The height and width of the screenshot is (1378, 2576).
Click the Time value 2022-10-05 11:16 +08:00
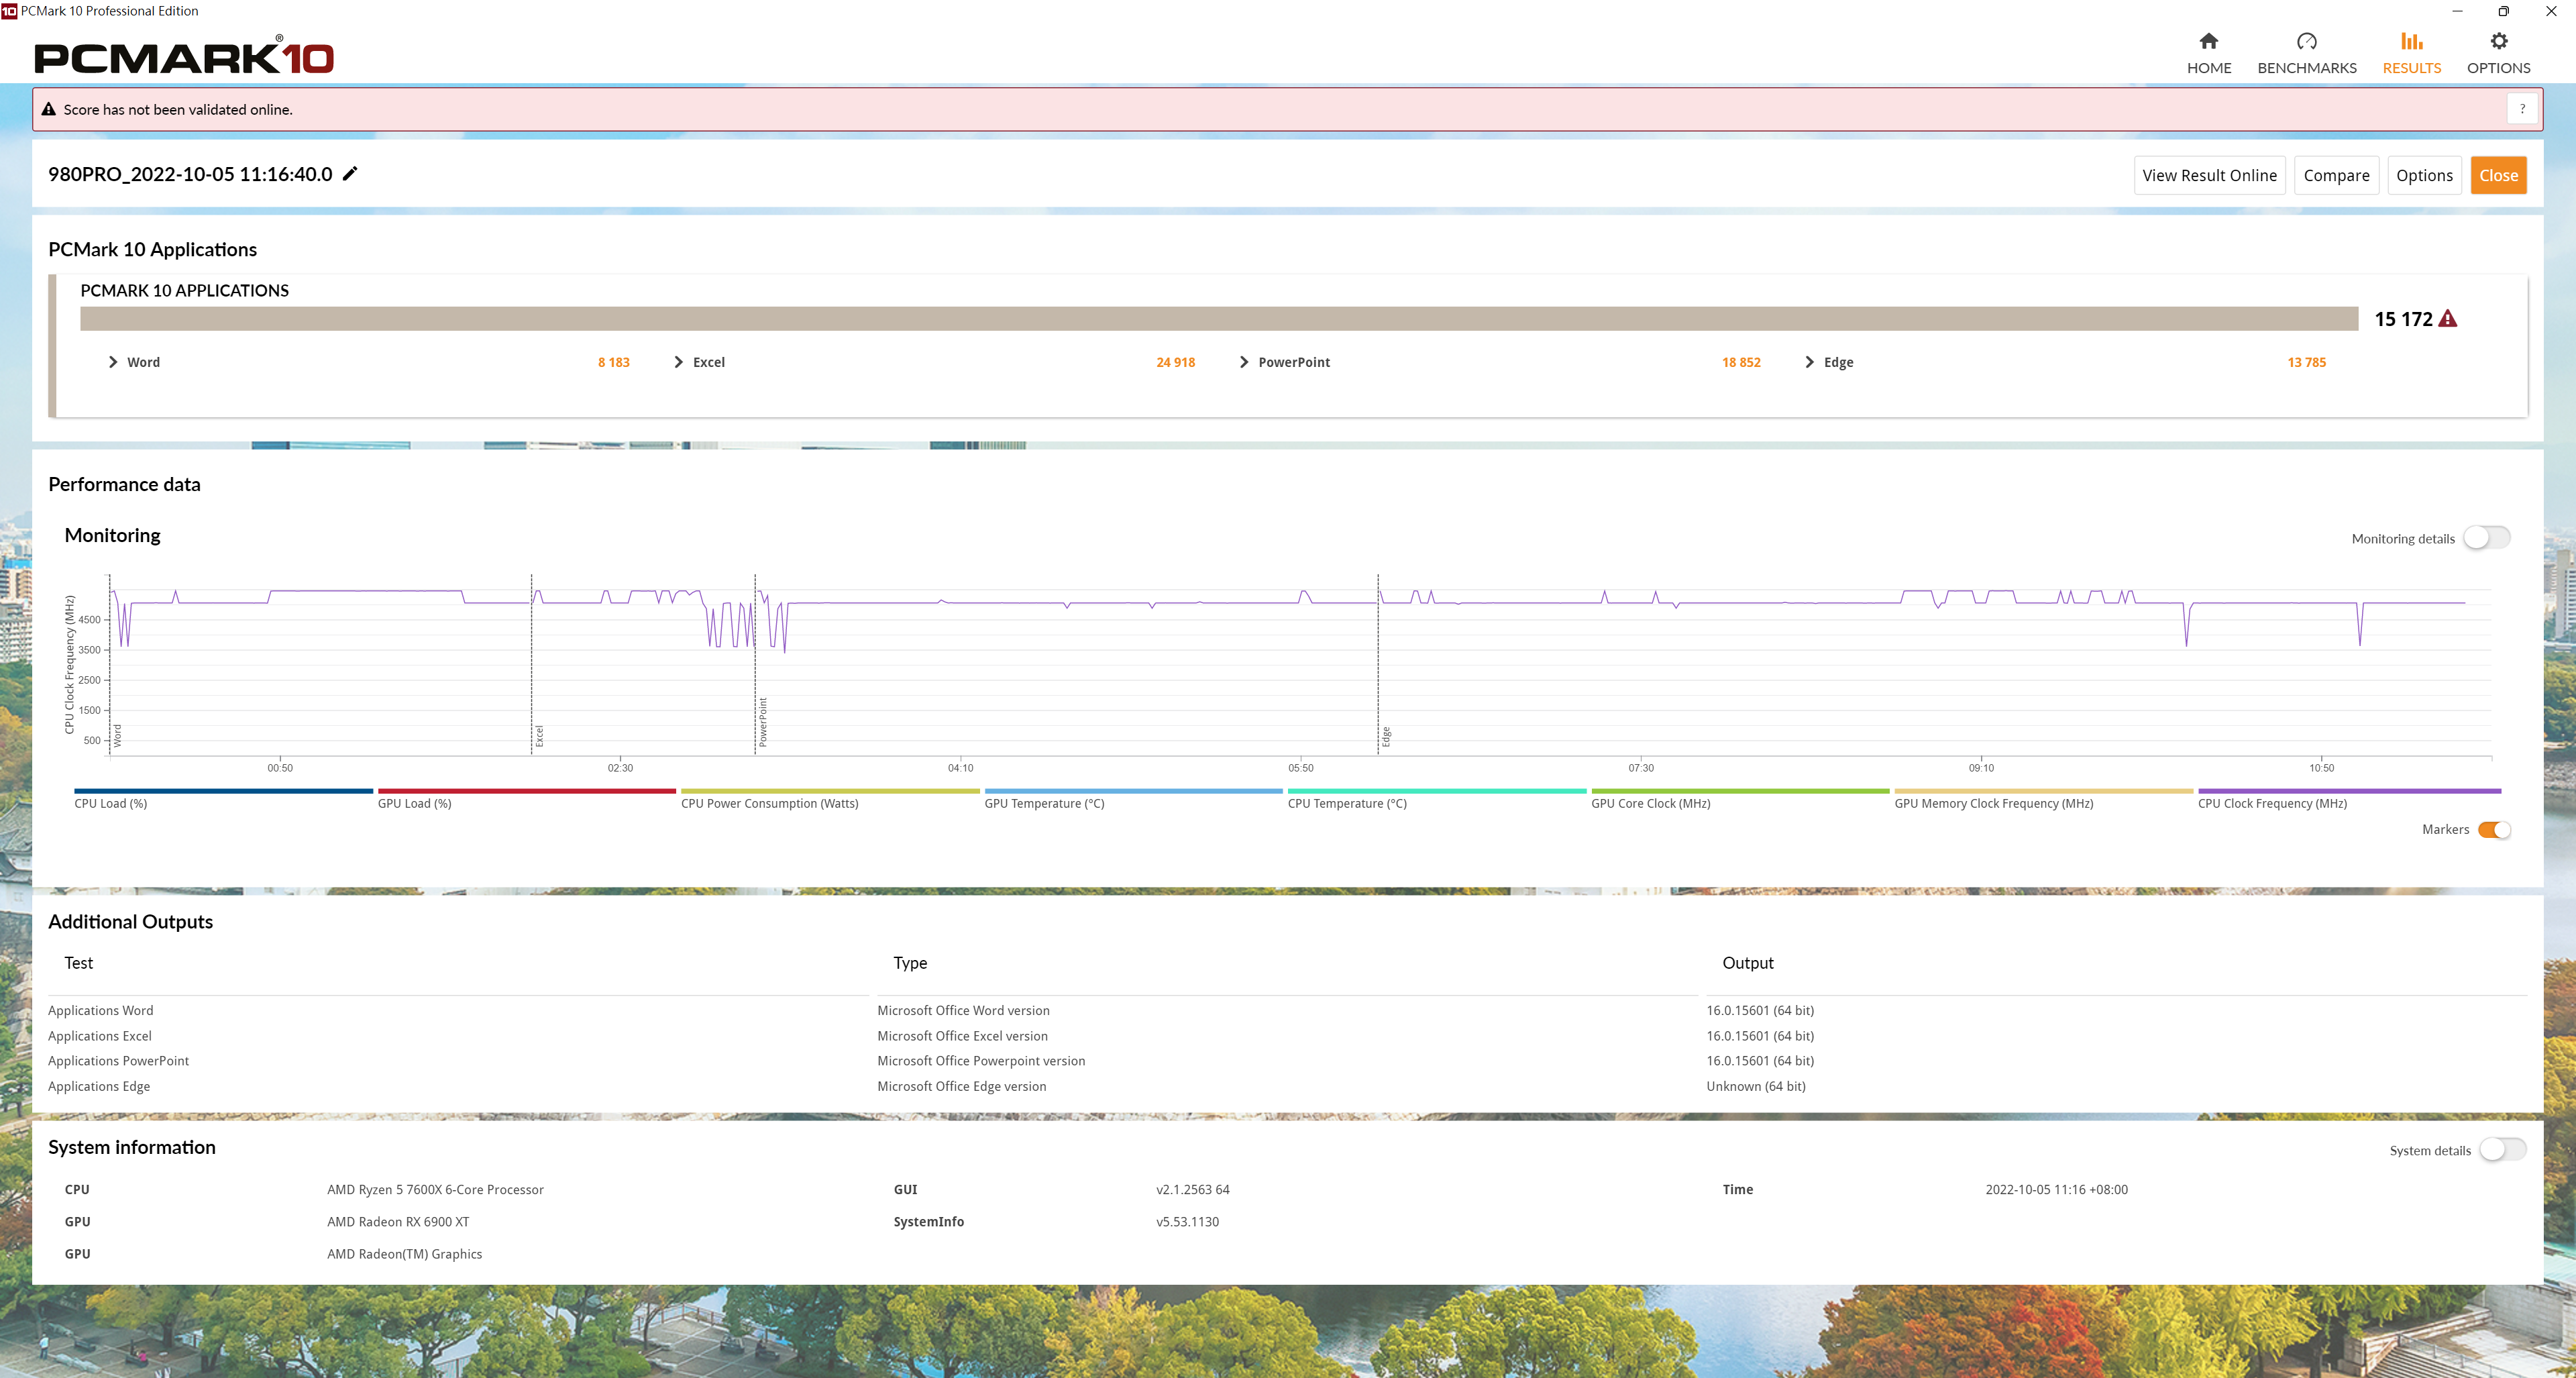pyautogui.click(x=2056, y=1189)
